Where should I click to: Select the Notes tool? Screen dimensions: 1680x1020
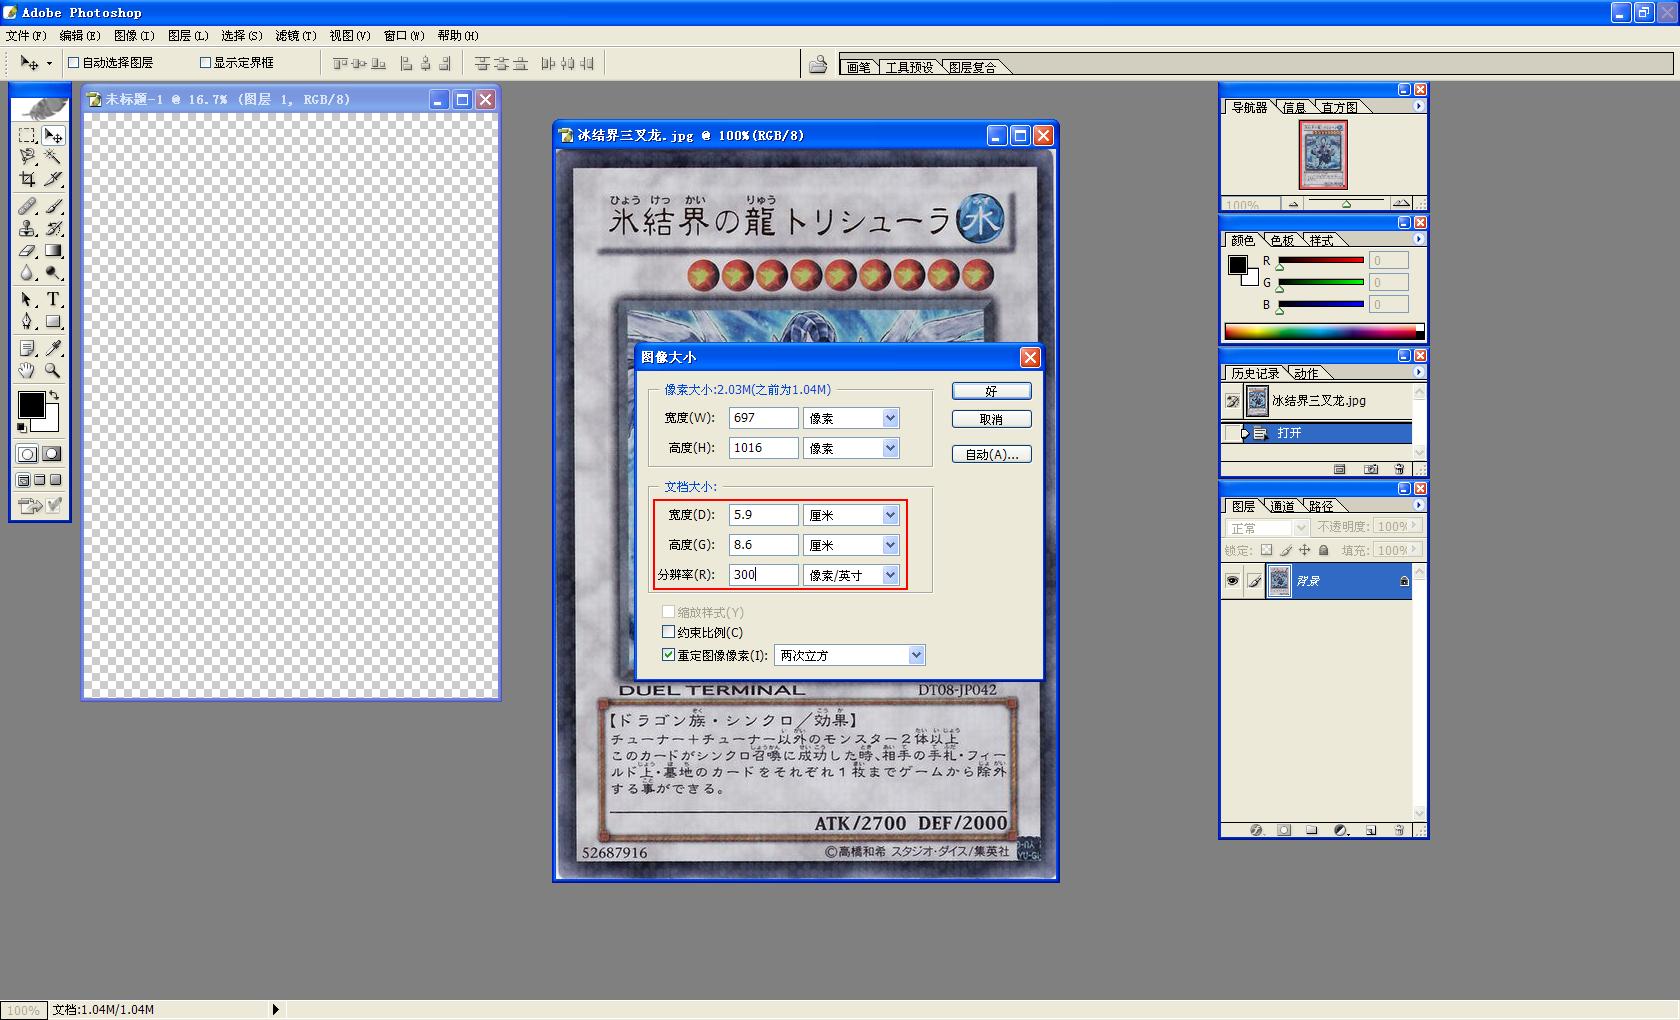point(28,349)
